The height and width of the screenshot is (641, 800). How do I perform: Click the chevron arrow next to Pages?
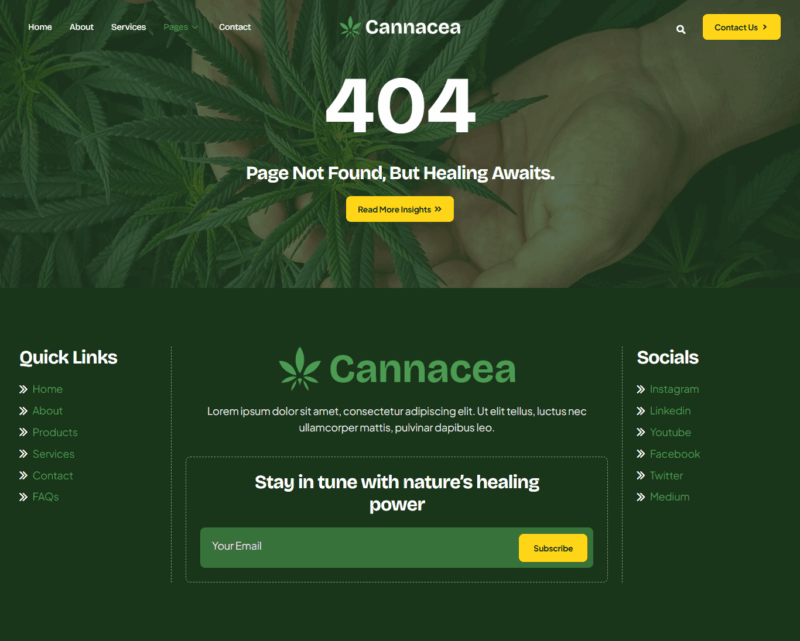[195, 28]
